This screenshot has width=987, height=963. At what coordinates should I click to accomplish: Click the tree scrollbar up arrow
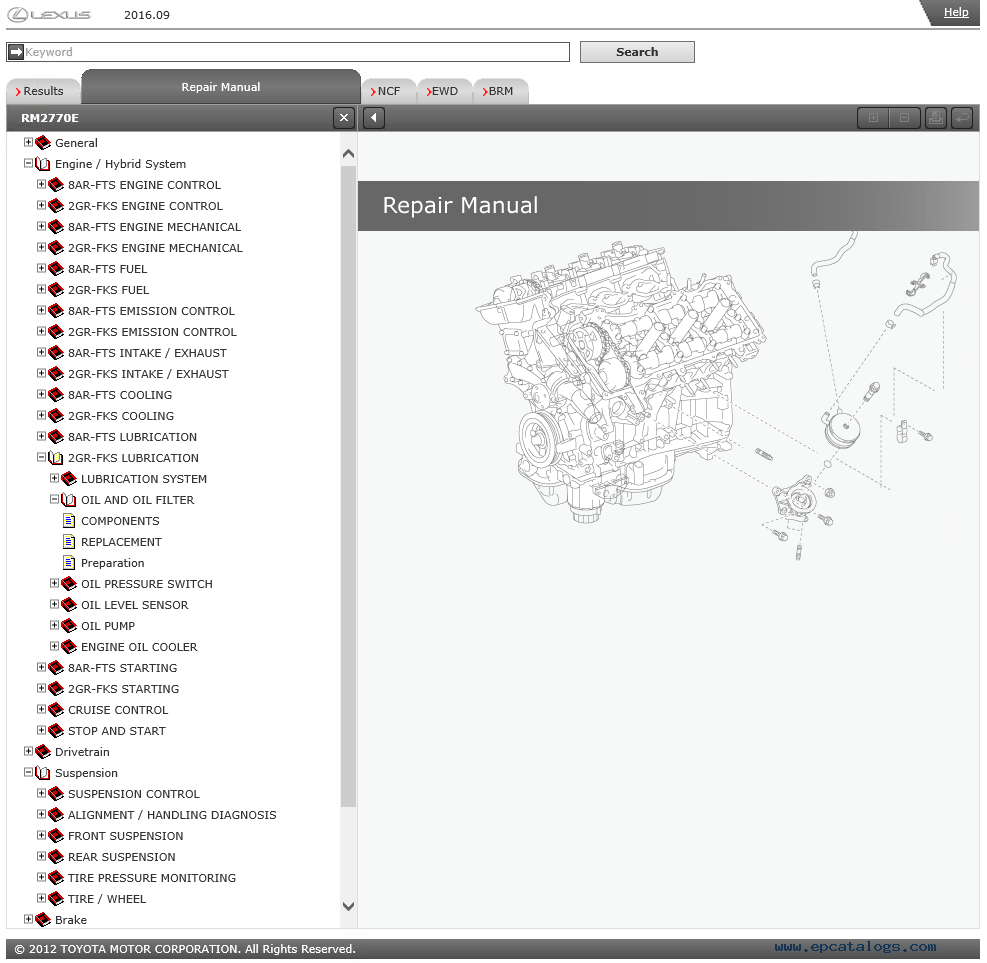click(348, 154)
